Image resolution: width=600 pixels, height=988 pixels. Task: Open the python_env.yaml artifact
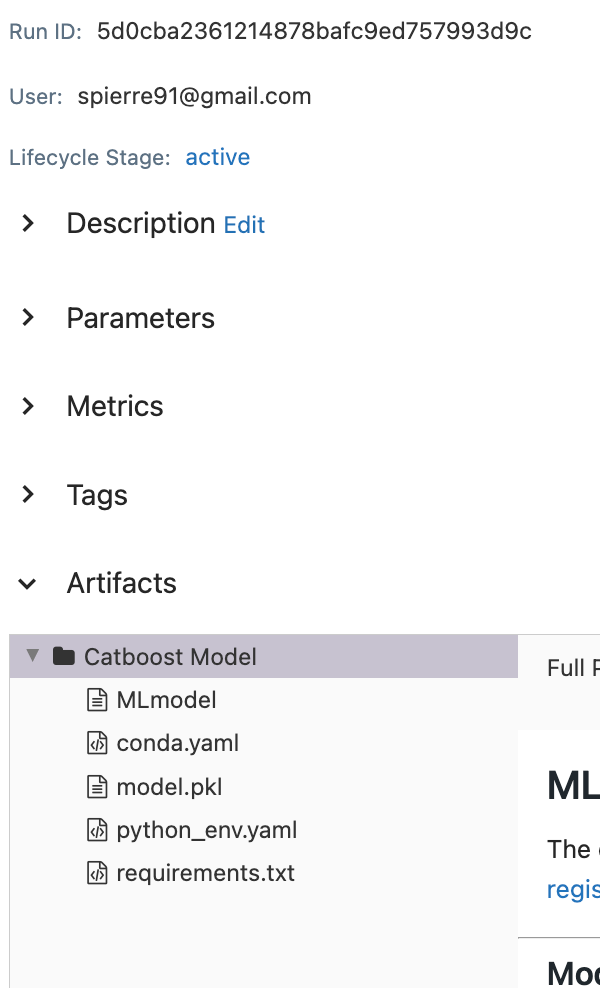(x=206, y=830)
